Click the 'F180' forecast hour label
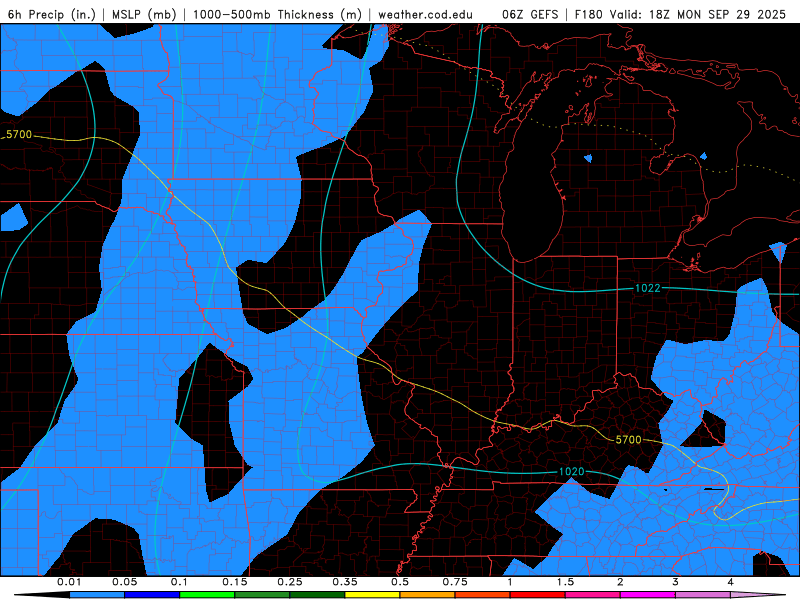Viewport: 800px width, 600px height. [x=589, y=14]
